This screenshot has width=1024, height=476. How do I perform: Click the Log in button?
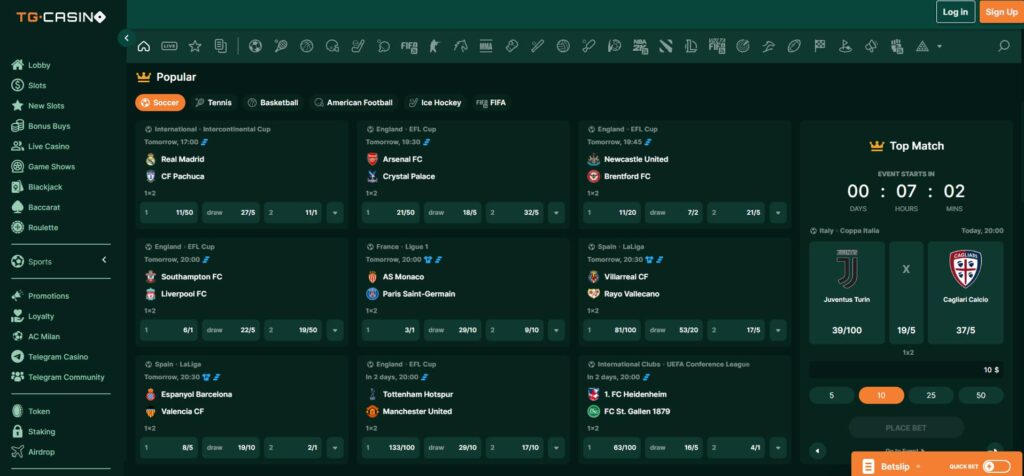(955, 12)
